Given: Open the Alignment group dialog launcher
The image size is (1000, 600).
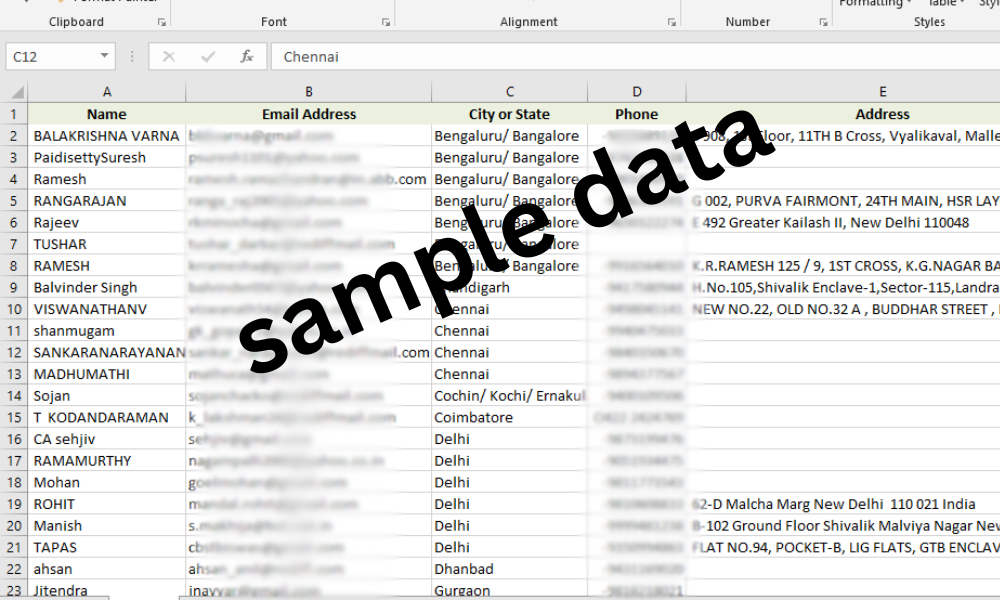Looking at the screenshot, I should tap(672, 22).
